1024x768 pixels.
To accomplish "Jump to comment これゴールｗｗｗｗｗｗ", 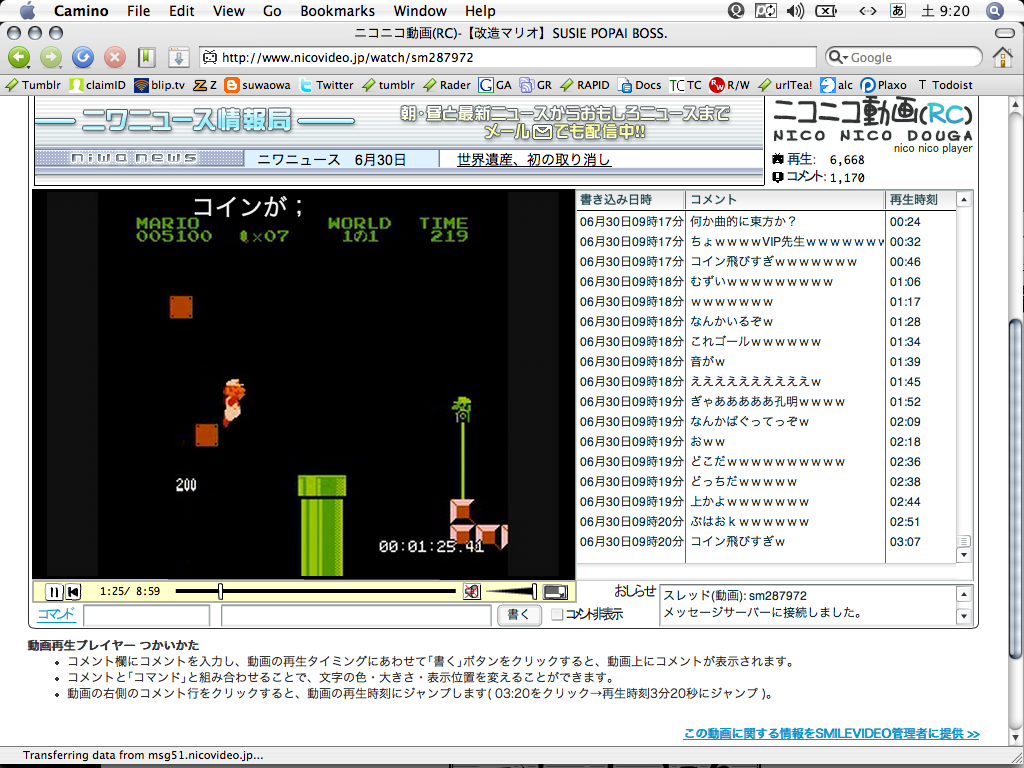I will [x=767, y=342].
